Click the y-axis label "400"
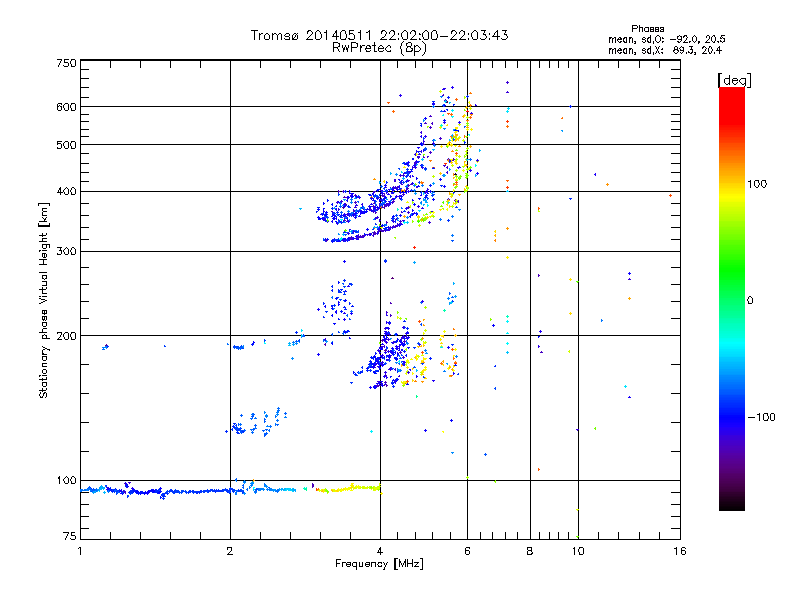 (66, 191)
